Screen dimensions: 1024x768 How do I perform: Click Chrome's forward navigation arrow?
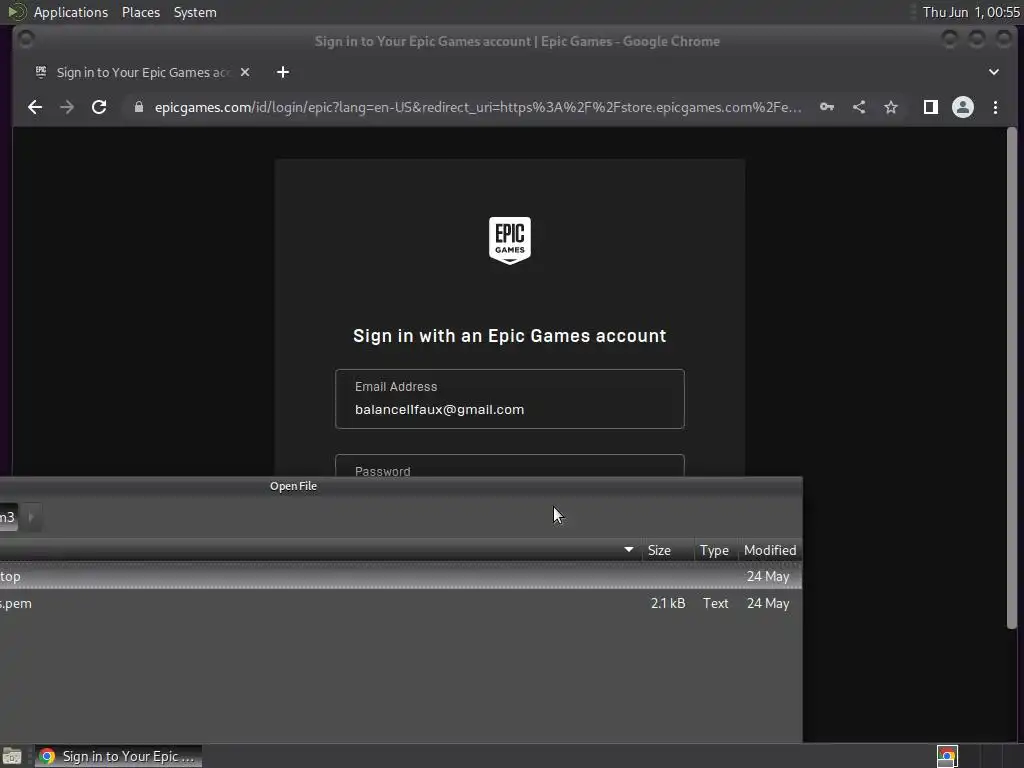pos(67,107)
